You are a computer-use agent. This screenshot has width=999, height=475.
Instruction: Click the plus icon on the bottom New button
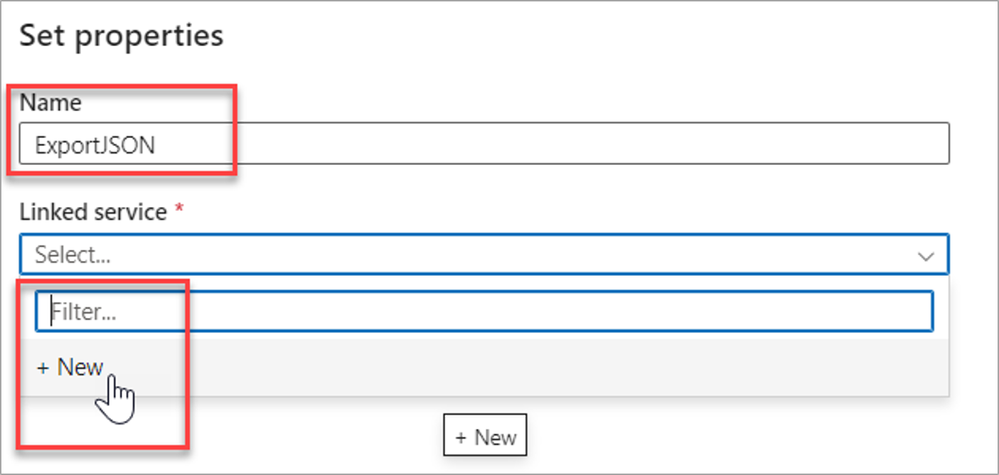coord(461,438)
